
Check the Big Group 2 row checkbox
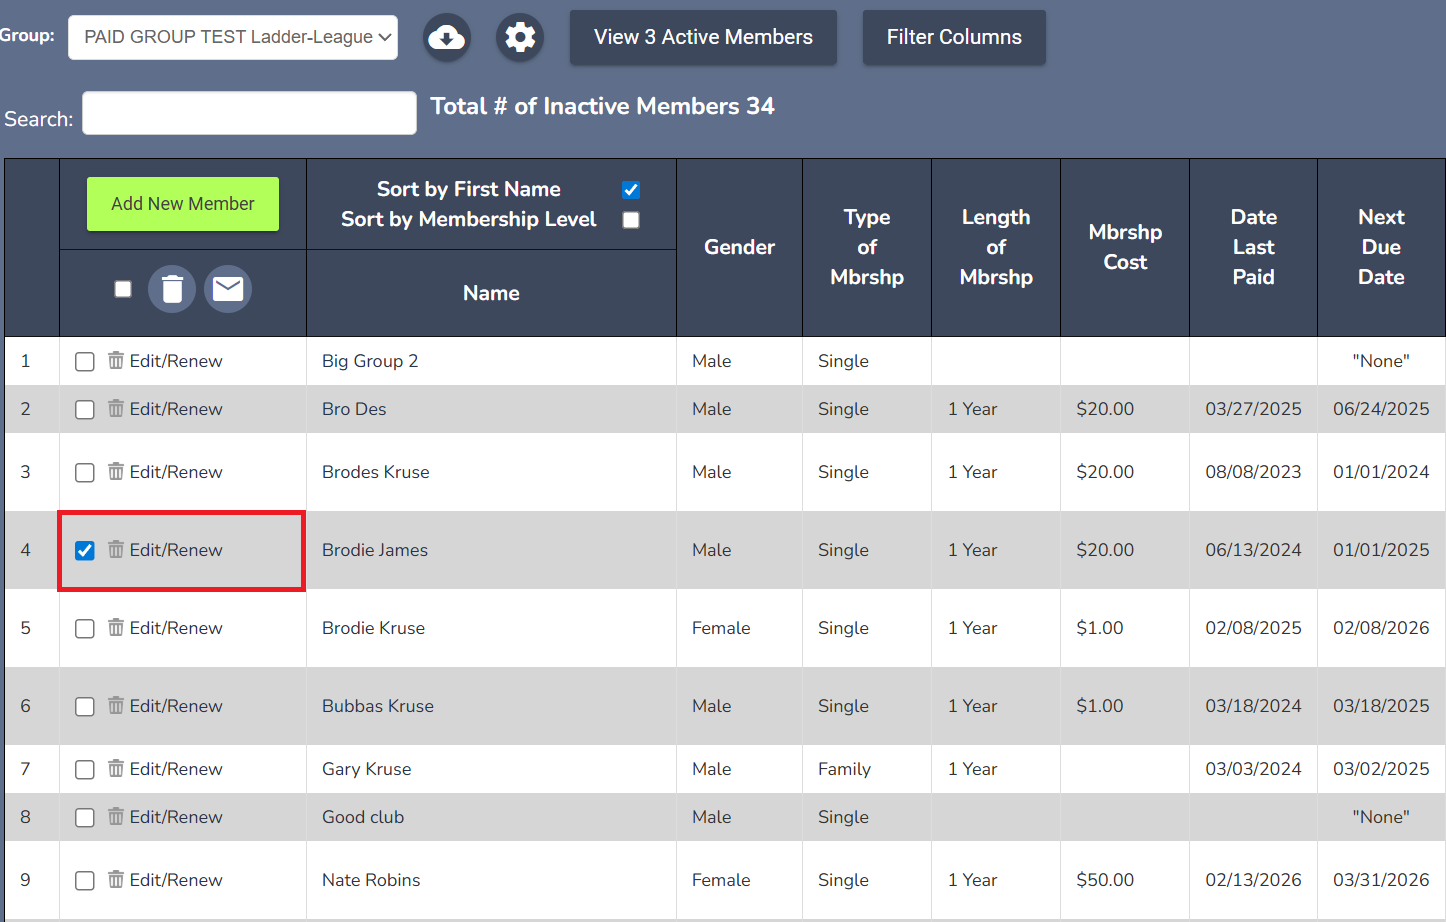coord(85,361)
